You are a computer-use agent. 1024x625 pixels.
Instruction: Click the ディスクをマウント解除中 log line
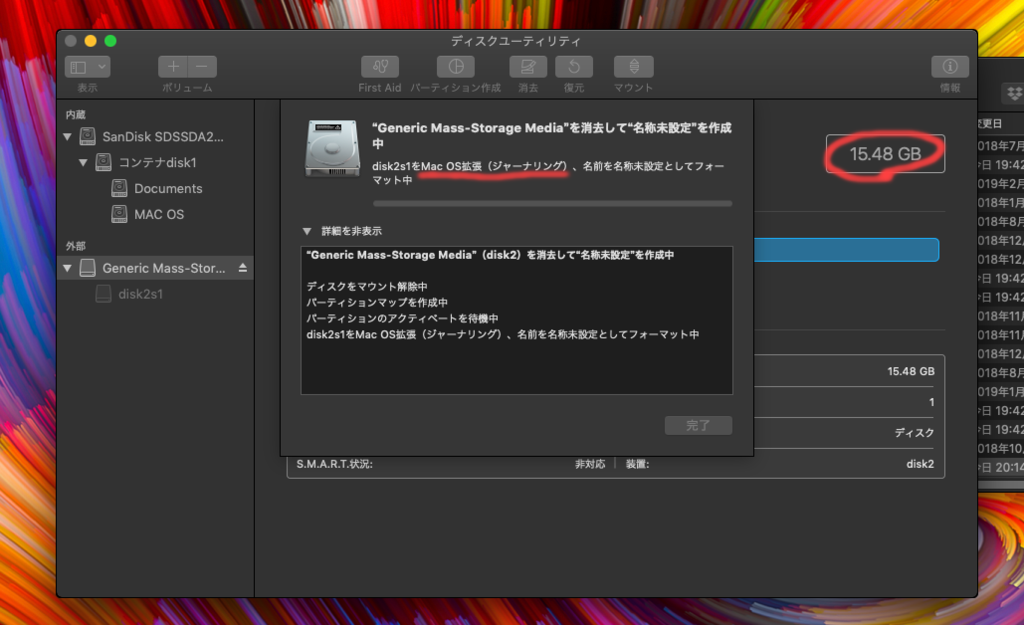coord(367,286)
